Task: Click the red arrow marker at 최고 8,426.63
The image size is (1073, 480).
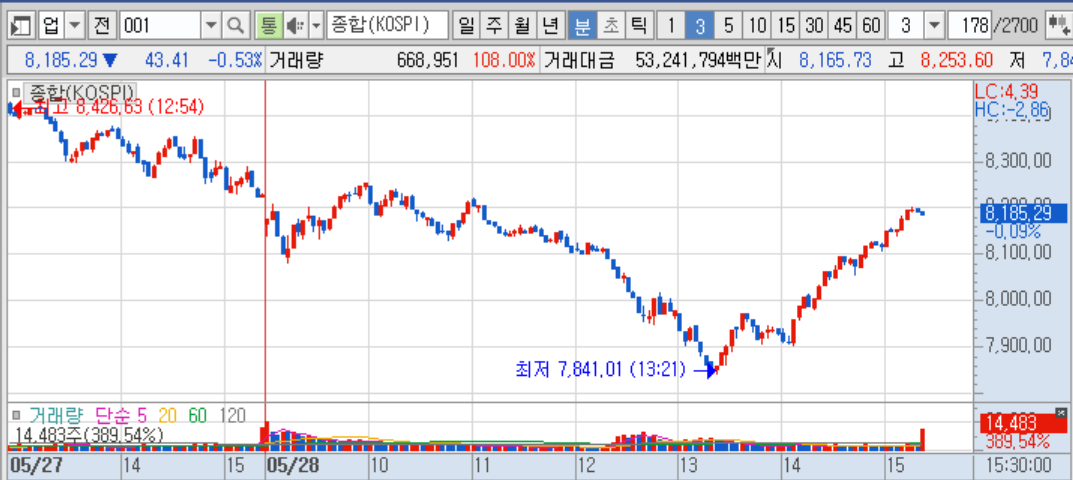Action: [x=23, y=108]
